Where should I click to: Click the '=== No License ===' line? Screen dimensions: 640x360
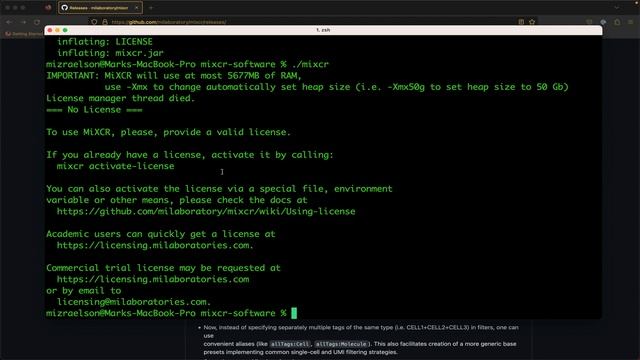pyautogui.click(x=94, y=110)
